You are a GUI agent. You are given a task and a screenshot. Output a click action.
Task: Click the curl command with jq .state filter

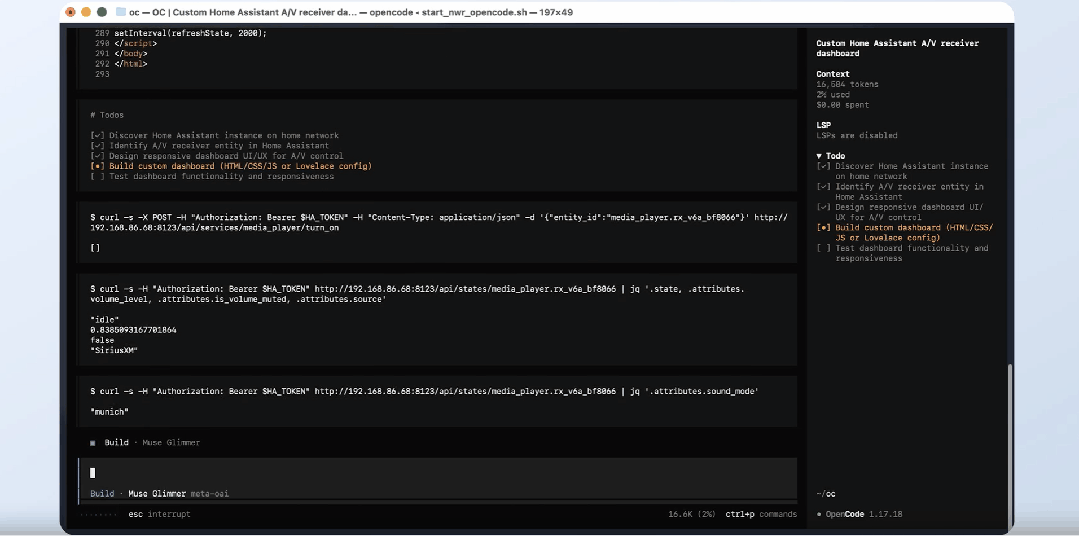(417, 294)
